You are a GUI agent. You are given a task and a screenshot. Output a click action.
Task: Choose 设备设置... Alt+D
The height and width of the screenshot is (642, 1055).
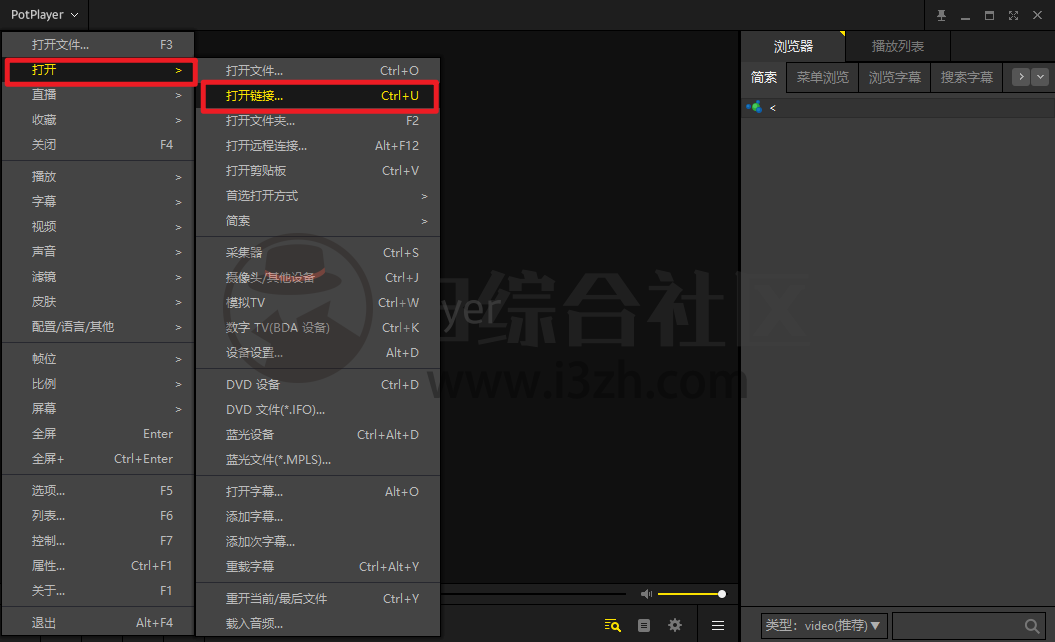point(318,353)
